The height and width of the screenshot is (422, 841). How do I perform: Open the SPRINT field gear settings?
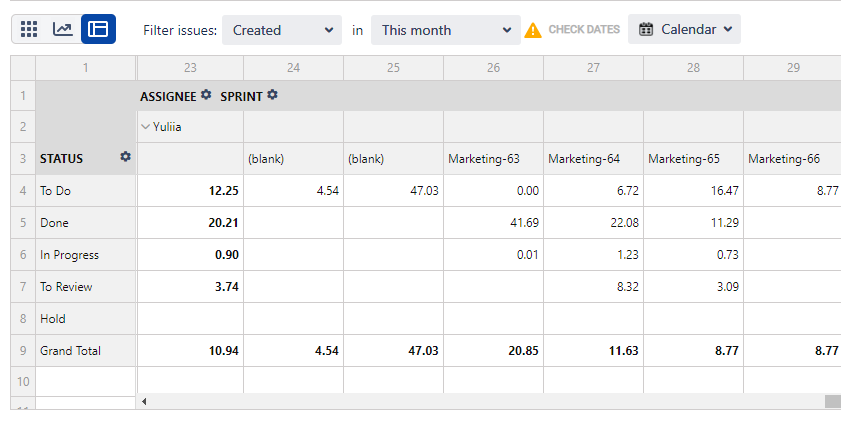(272, 95)
